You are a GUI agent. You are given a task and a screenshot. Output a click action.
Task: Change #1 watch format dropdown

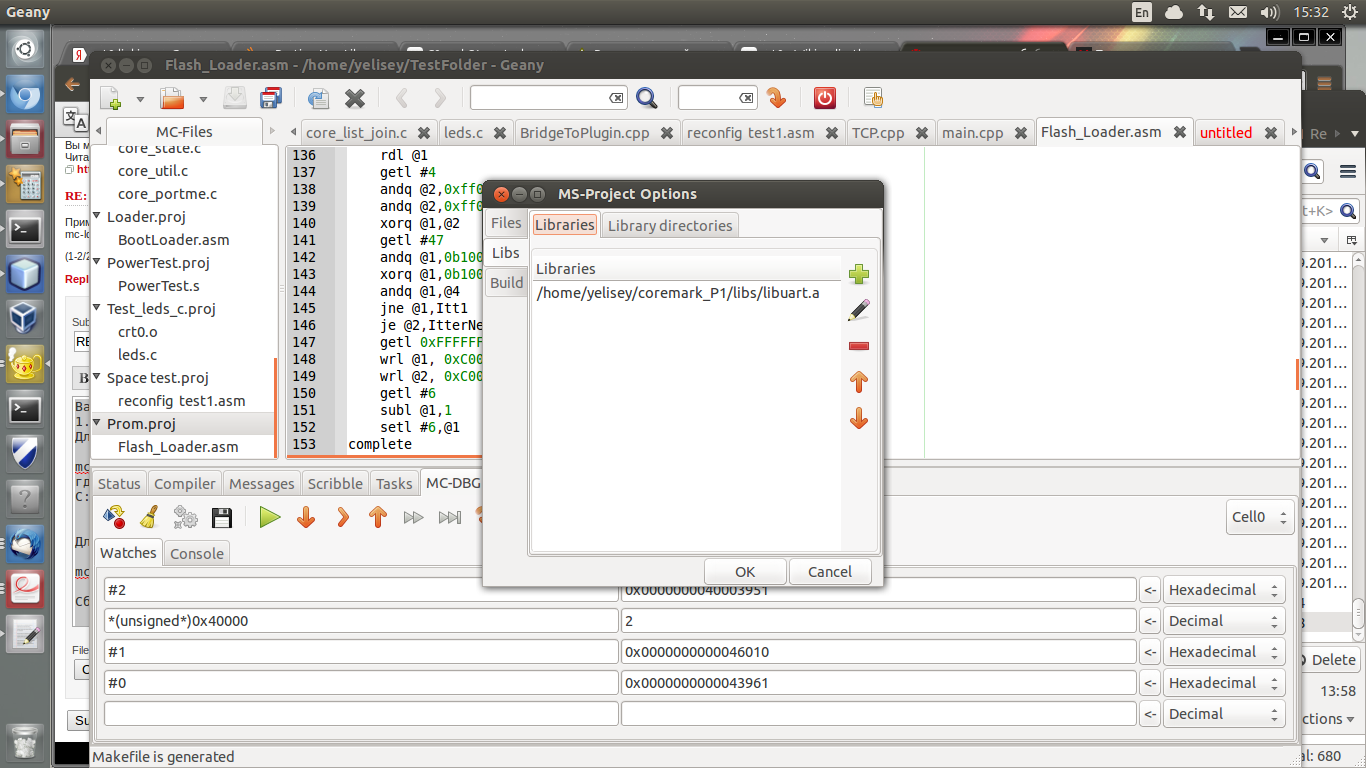tap(1224, 652)
